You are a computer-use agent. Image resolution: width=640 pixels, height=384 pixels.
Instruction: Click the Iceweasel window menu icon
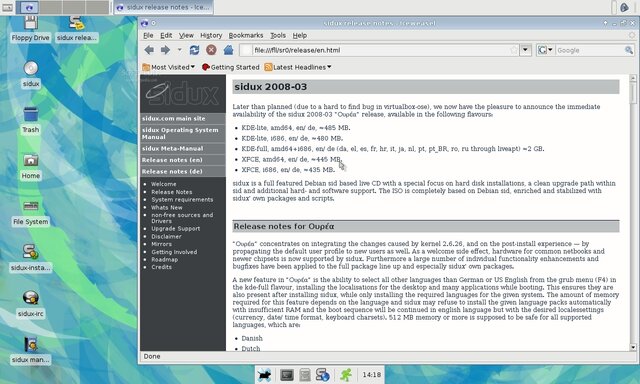(144, 23)
